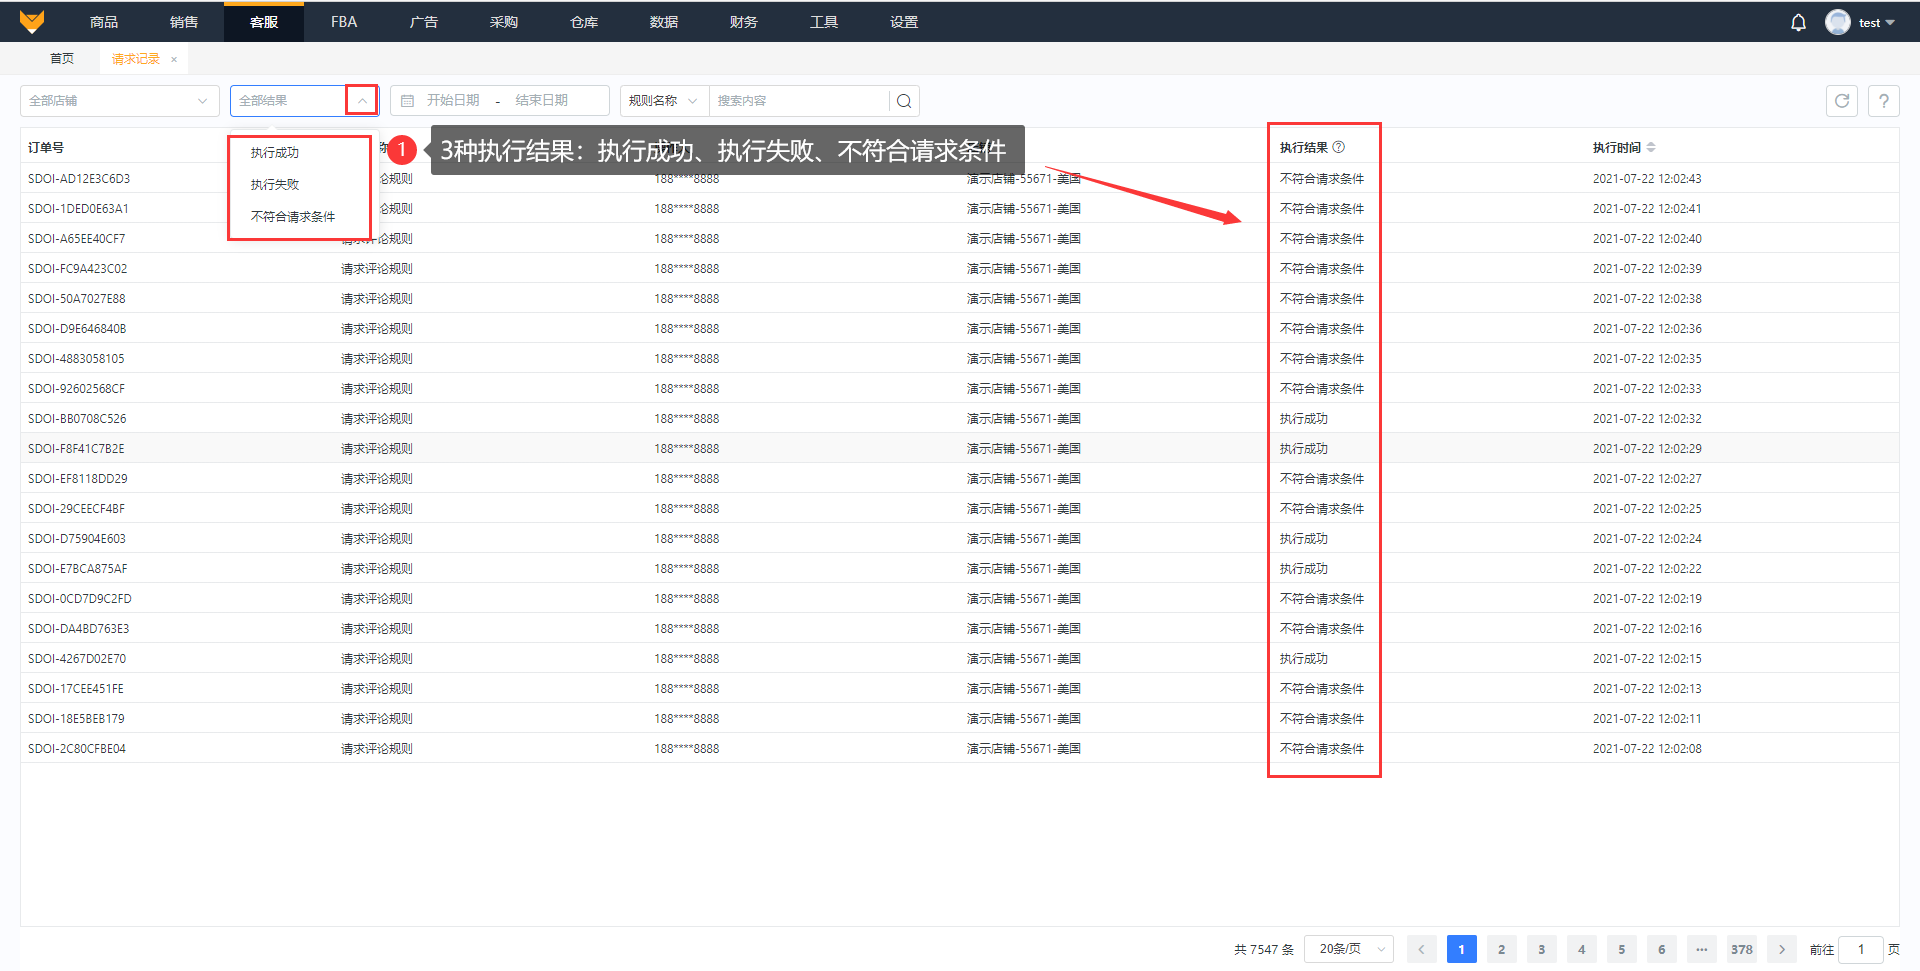1920x971 pixels.
Task: Click order number SDOI-AD12E3C6D3
Action: [79, 179]
